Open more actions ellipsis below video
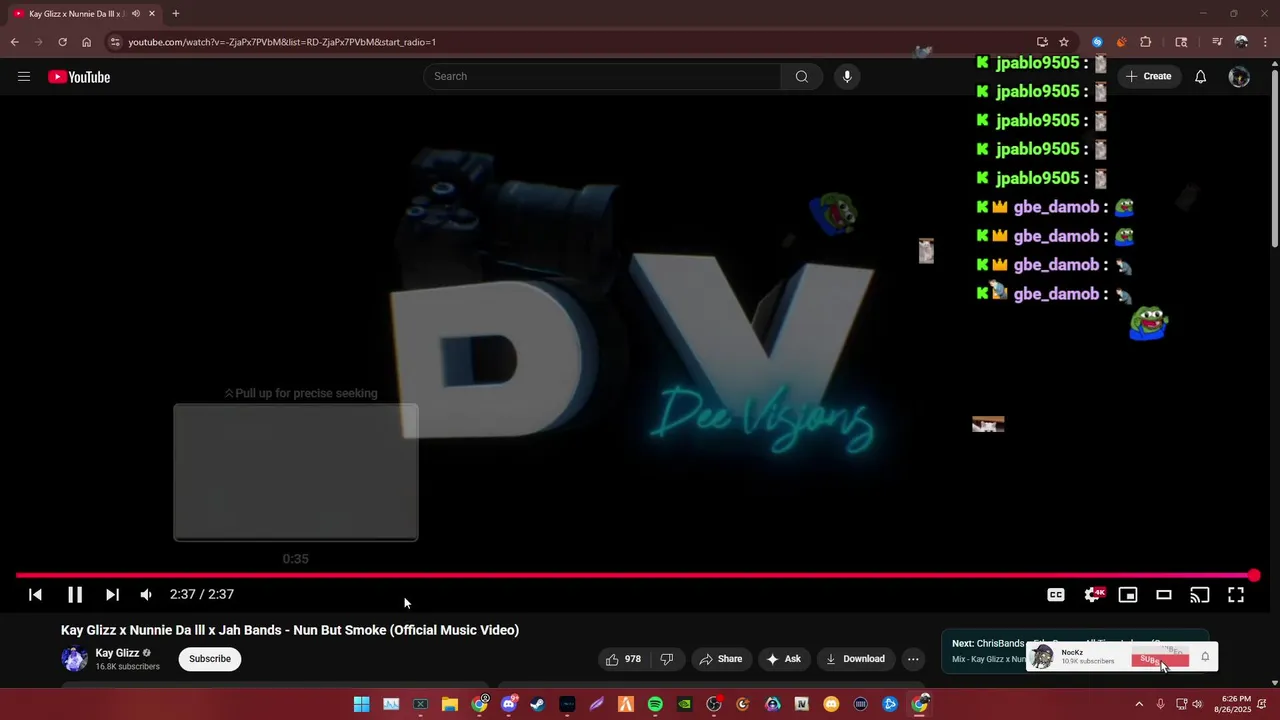The image size is (1280, 720). [x=913, y=659]
